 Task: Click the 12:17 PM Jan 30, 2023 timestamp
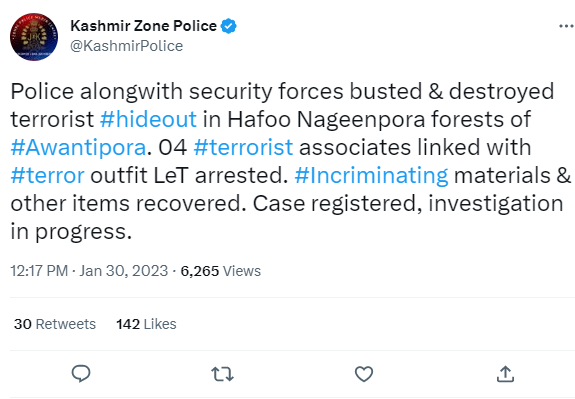tap(89, 271)
